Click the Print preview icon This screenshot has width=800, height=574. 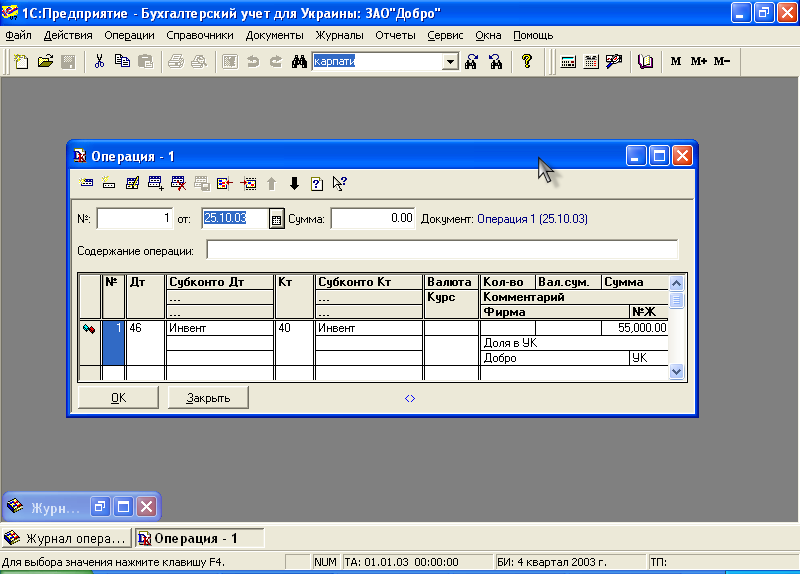(199, 62)
